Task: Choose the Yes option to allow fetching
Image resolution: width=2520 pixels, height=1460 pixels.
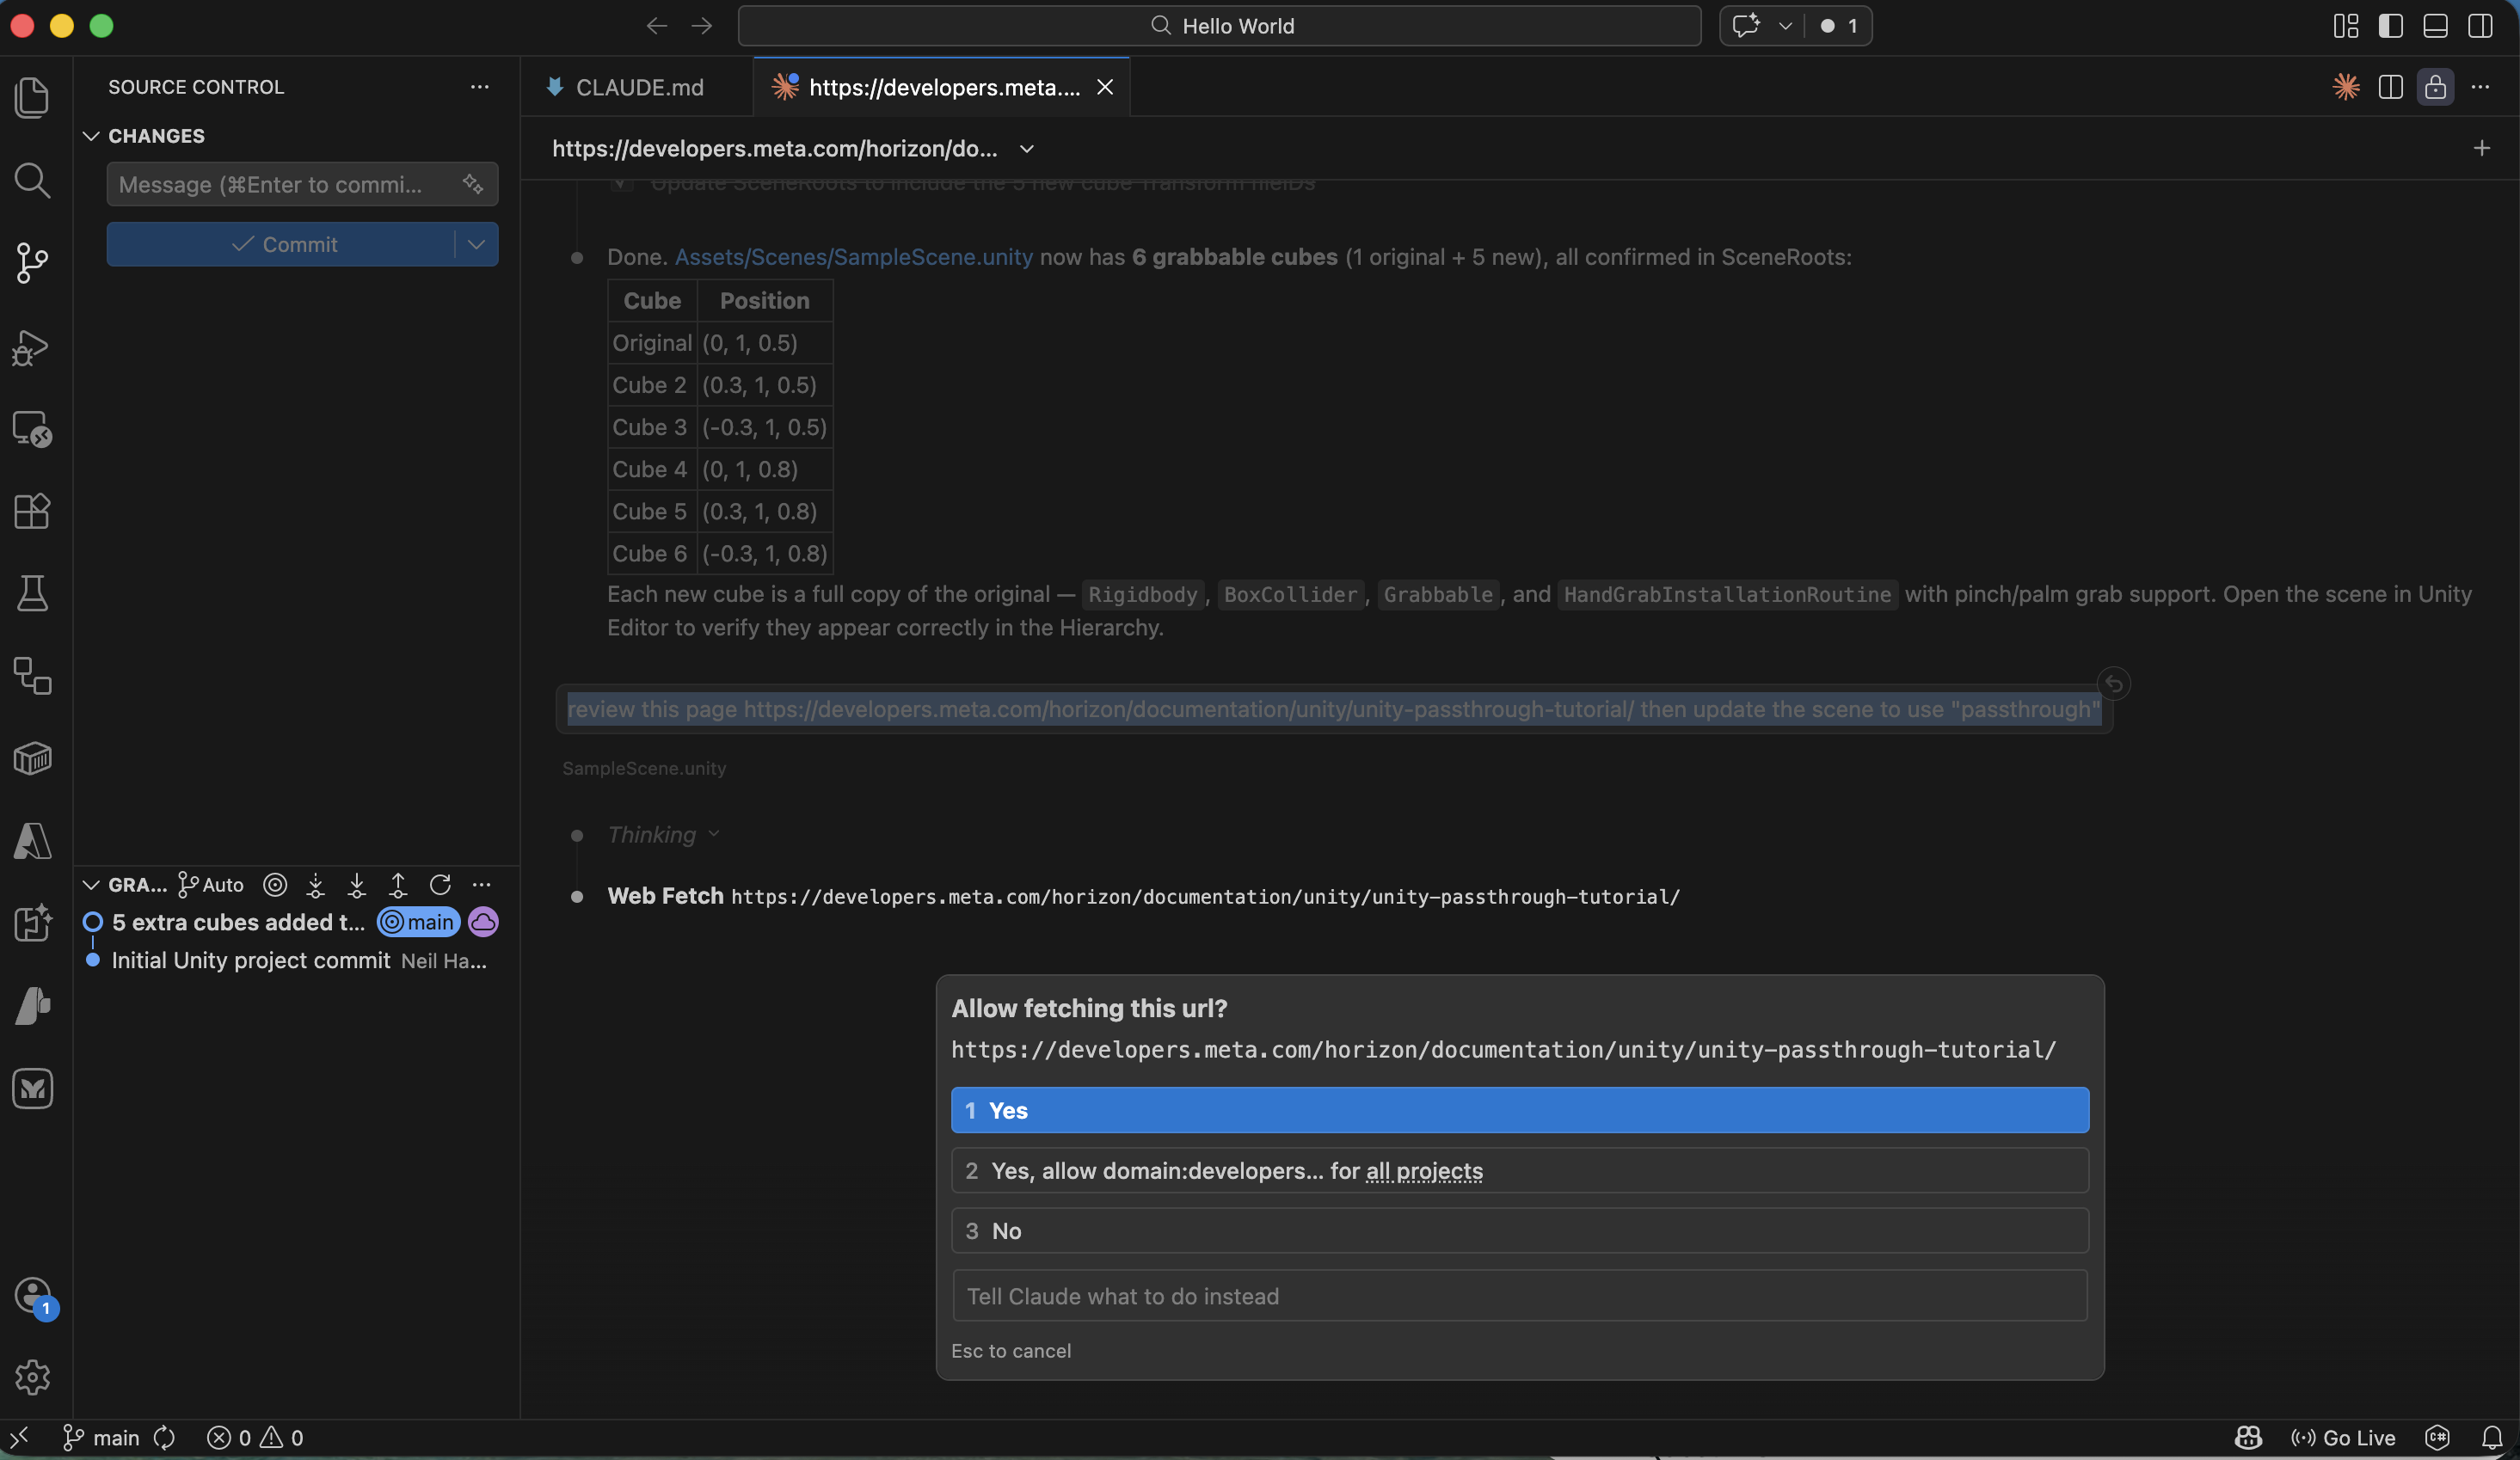Action: pos(1516,1110)
